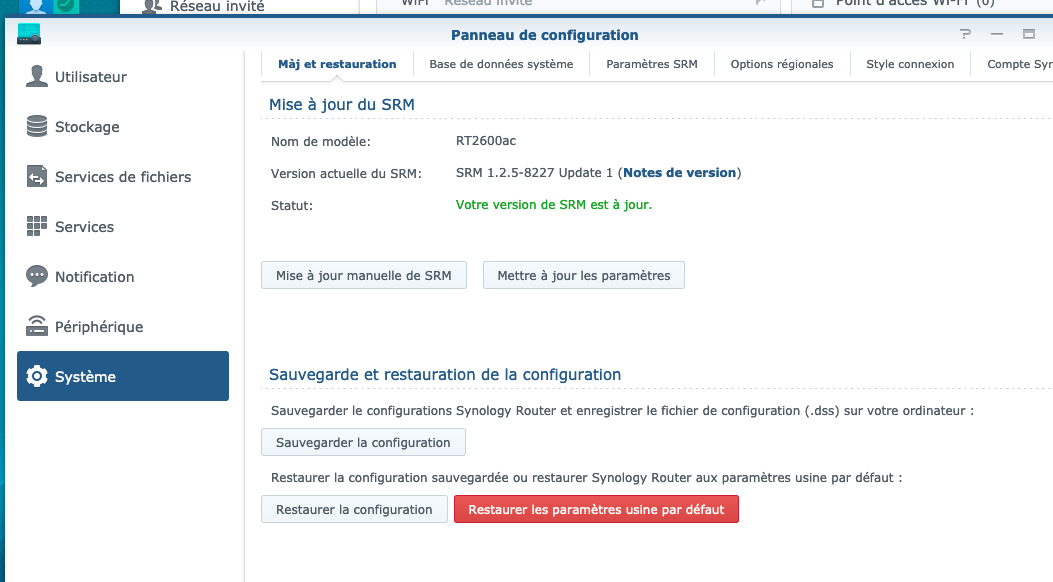This screenshot has height=582, width=1053.
Task: Select the Services de fichiers icon
Action: (37, 177)
